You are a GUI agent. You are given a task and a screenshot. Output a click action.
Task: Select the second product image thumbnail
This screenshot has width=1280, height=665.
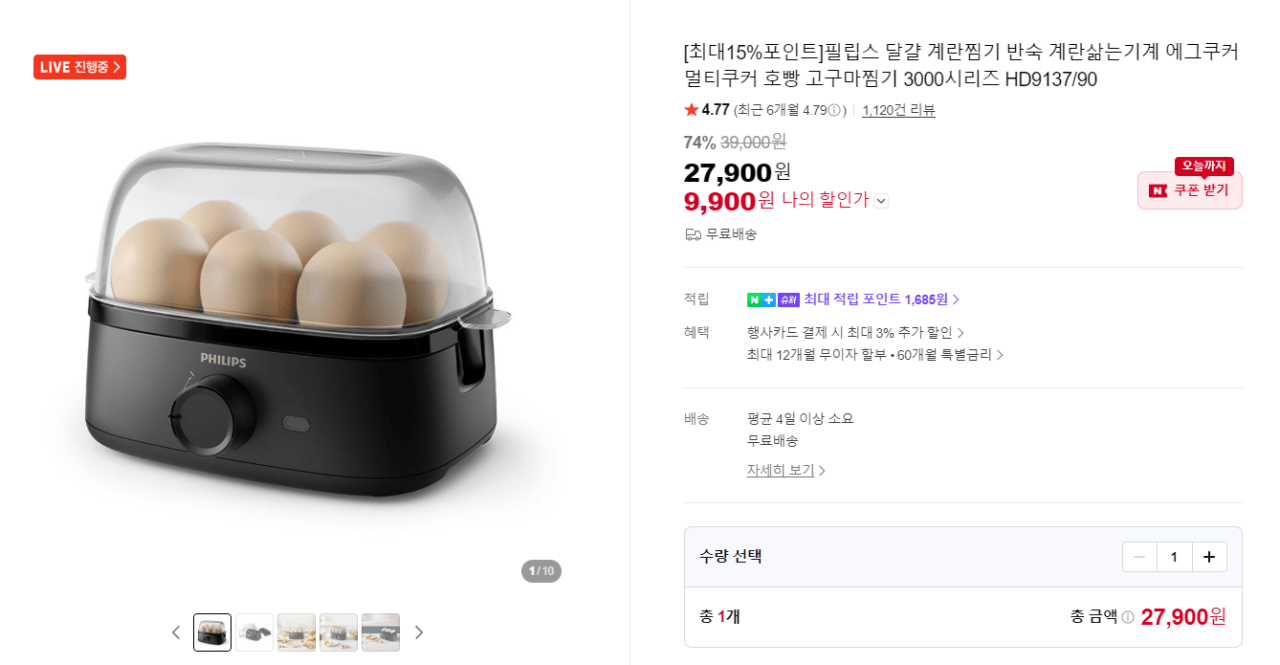[254, 632]
